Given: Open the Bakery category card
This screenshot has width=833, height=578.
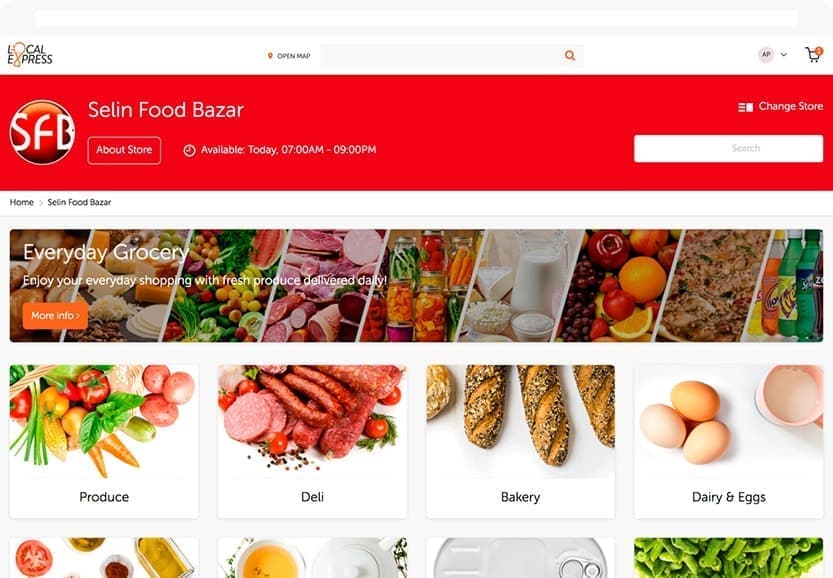Looking at the screenshot, I should tap(521, 441).
